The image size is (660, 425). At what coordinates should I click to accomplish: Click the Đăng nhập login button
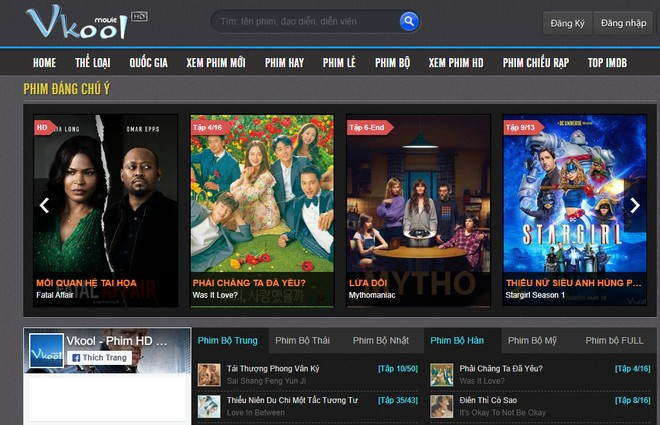pos(623,23)
